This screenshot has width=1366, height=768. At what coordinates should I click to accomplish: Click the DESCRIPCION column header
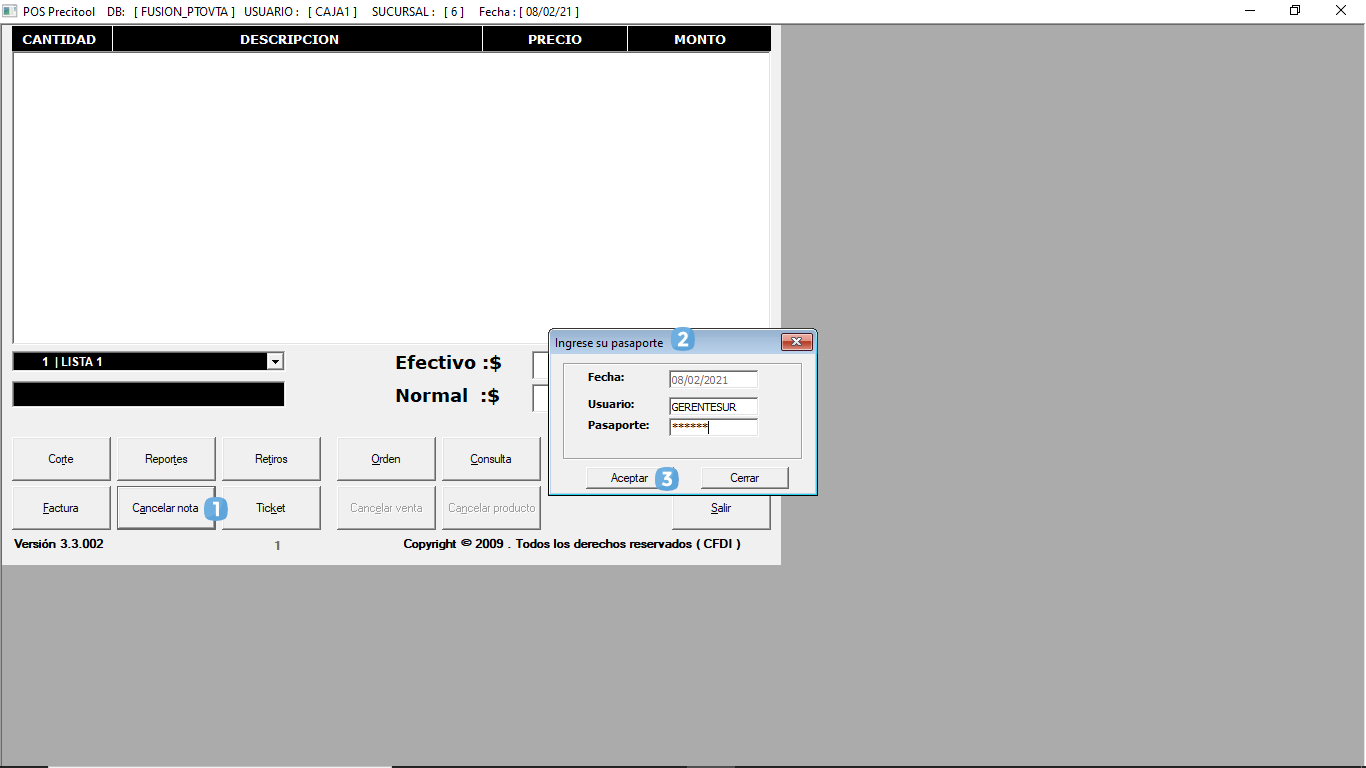point(297,39)
